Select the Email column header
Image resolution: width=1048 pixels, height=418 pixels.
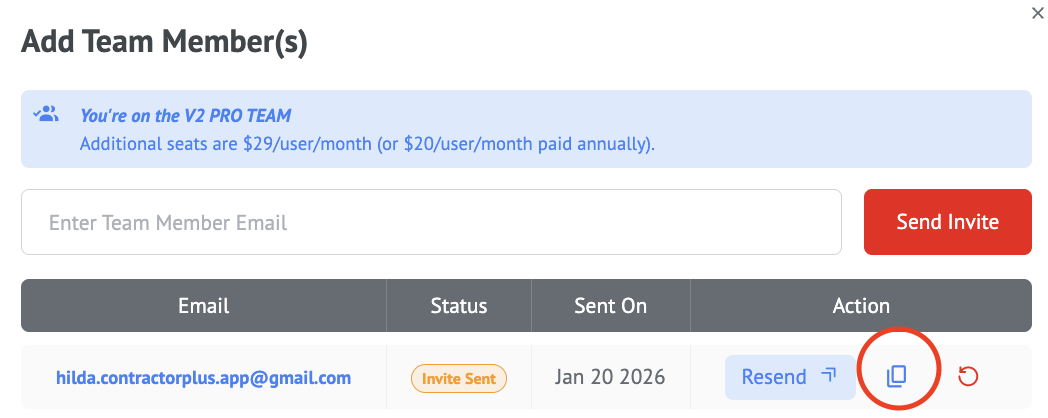click(203, 305)
